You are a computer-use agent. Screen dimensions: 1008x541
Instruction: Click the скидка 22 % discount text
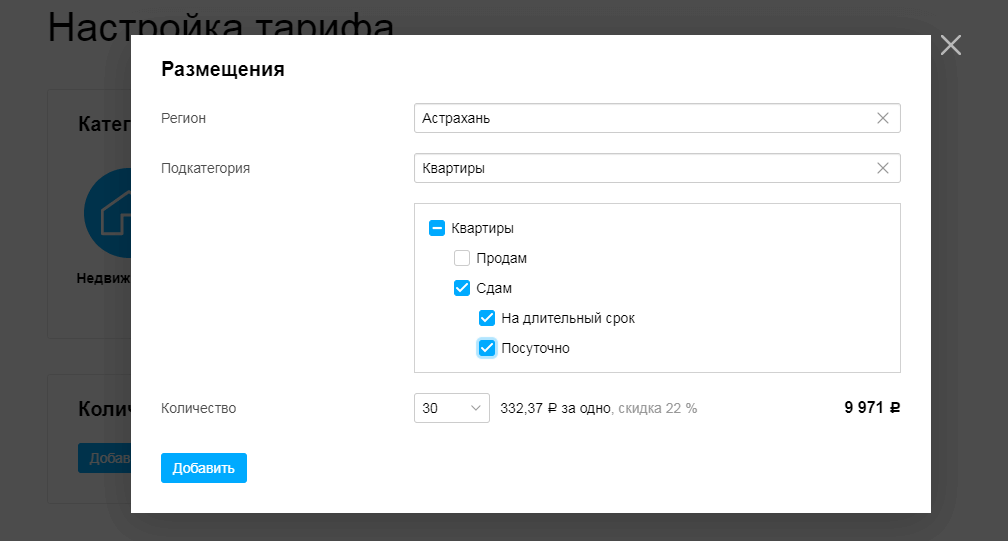[x=657, y=408]
